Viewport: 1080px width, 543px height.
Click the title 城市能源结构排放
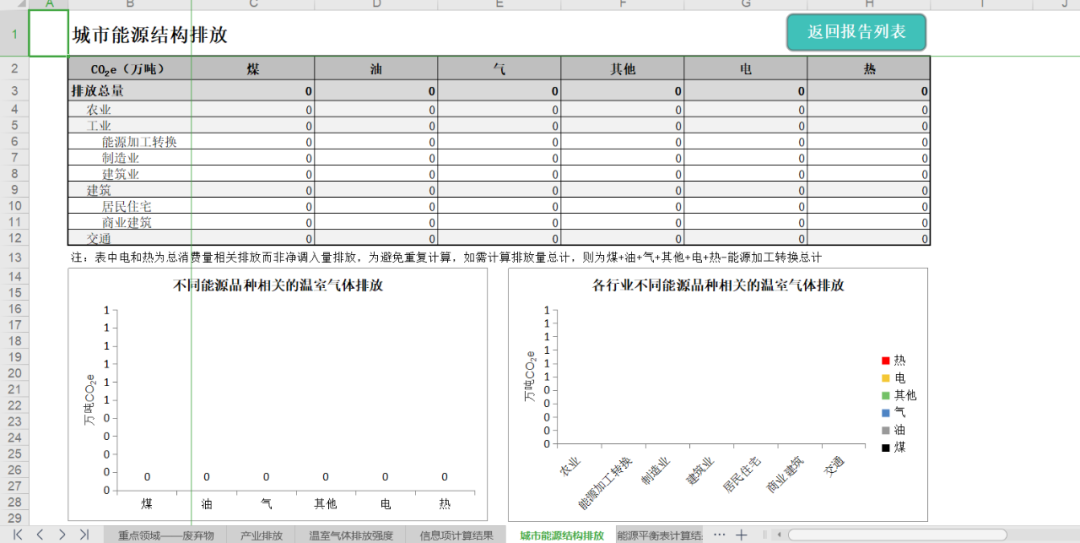149,34
